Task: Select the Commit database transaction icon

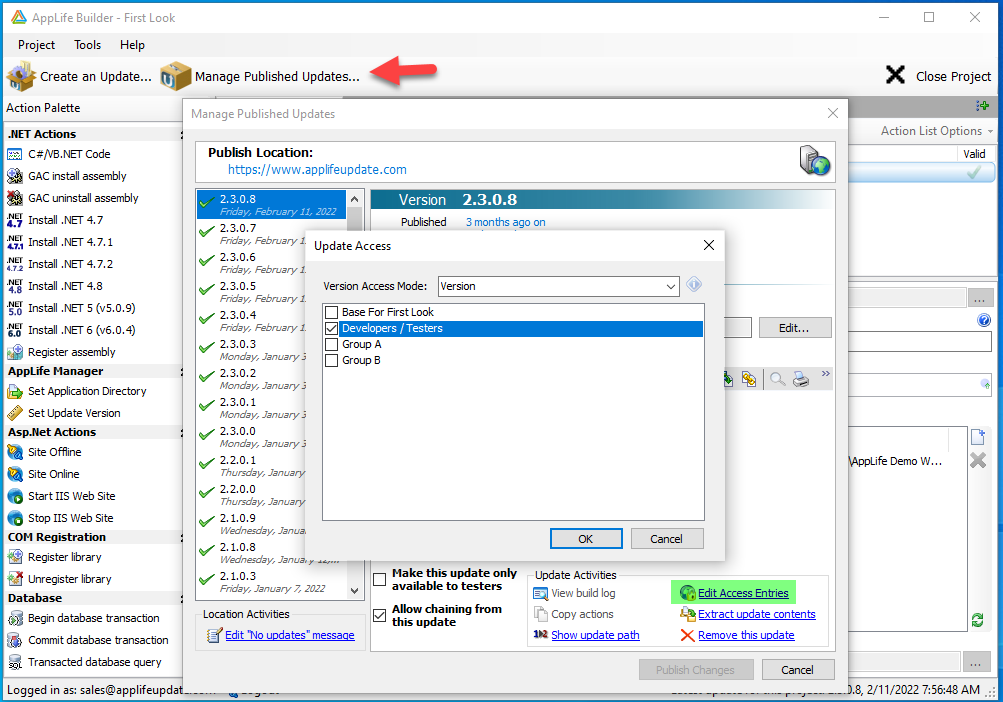Action: tap(15, 640)
